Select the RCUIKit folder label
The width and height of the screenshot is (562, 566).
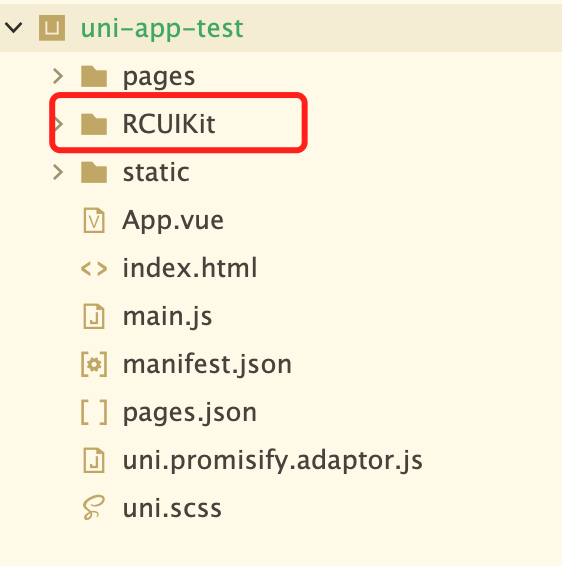pyautogui.click(x=169, y=124)
